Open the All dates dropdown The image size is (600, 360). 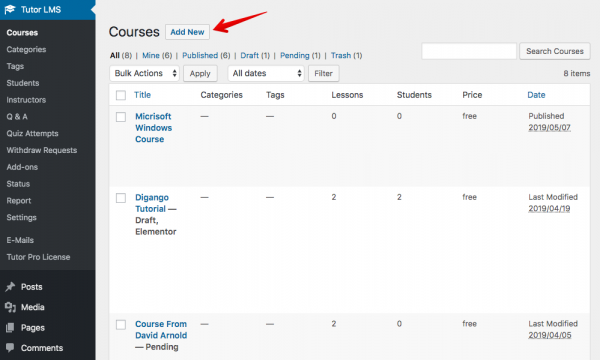[x=266, y=73]
